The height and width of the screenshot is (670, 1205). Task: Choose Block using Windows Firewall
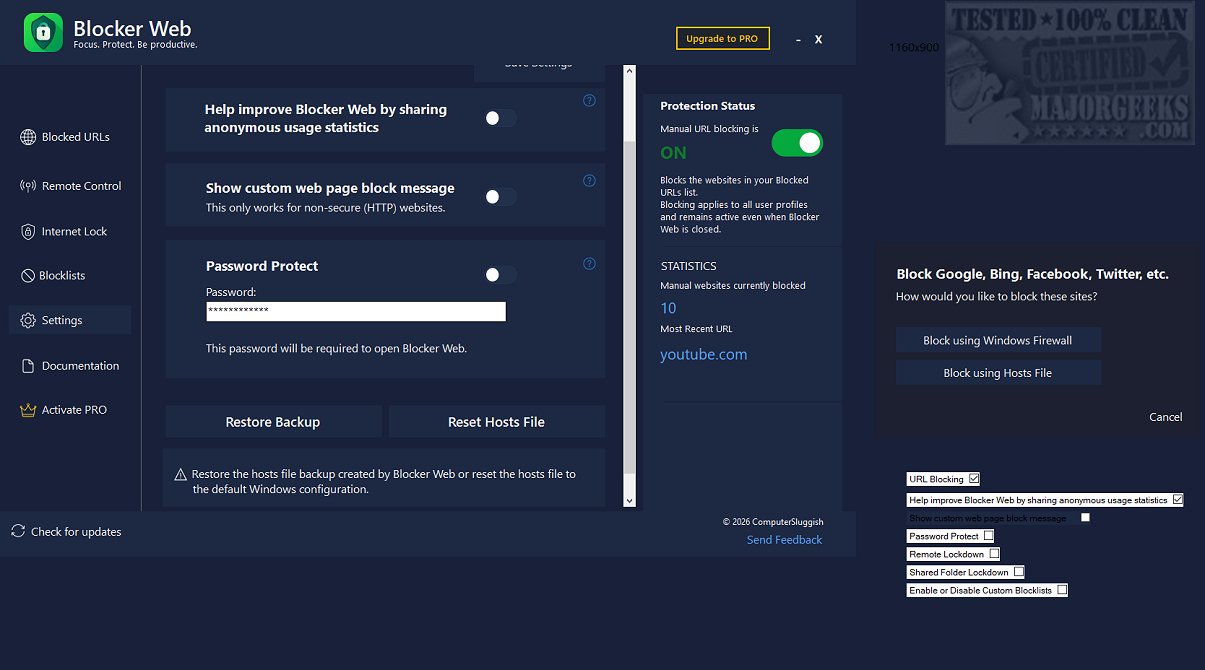click(x=998, y=340)
